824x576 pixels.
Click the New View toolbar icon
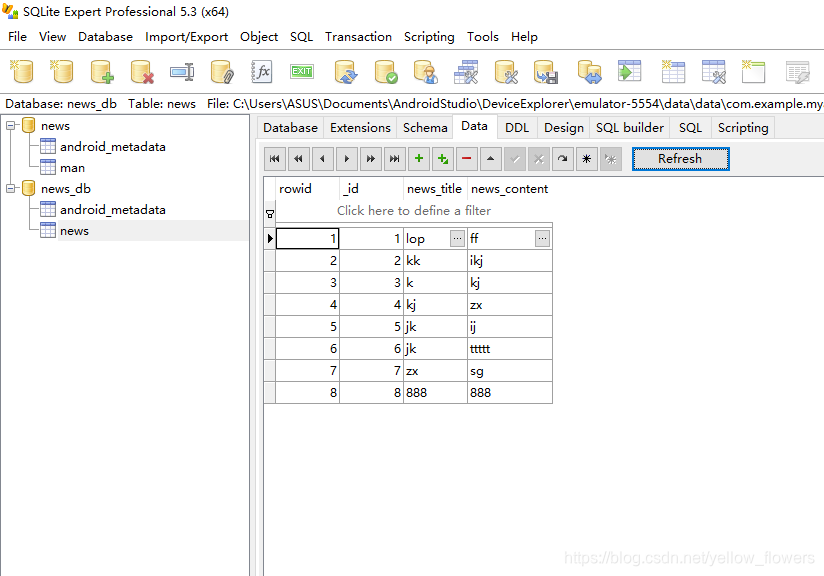pyautogui.click(x=753, y=71)
